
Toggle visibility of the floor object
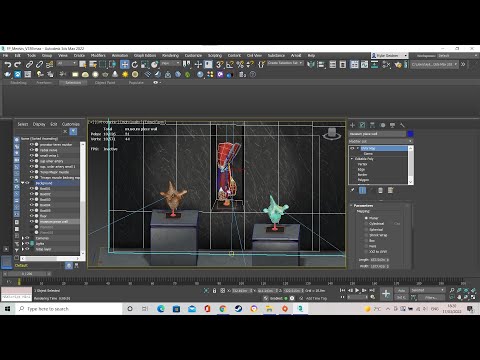[32, 216]
